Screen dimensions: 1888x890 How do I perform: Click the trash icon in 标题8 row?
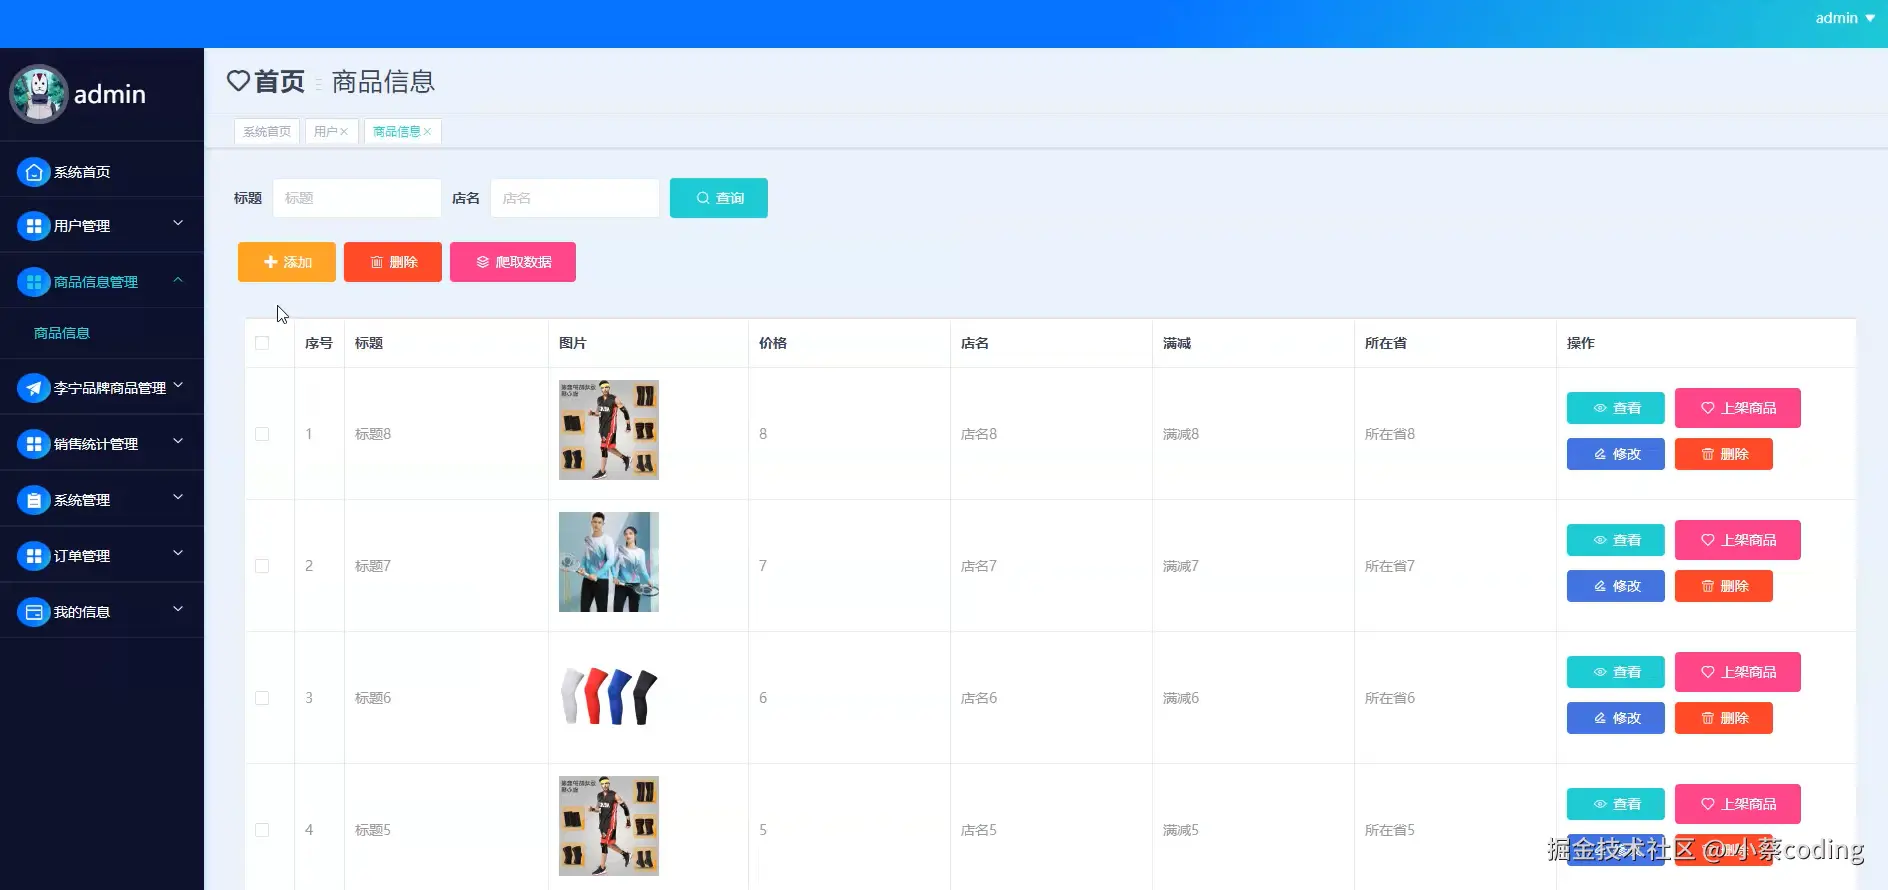[1708, 454]
